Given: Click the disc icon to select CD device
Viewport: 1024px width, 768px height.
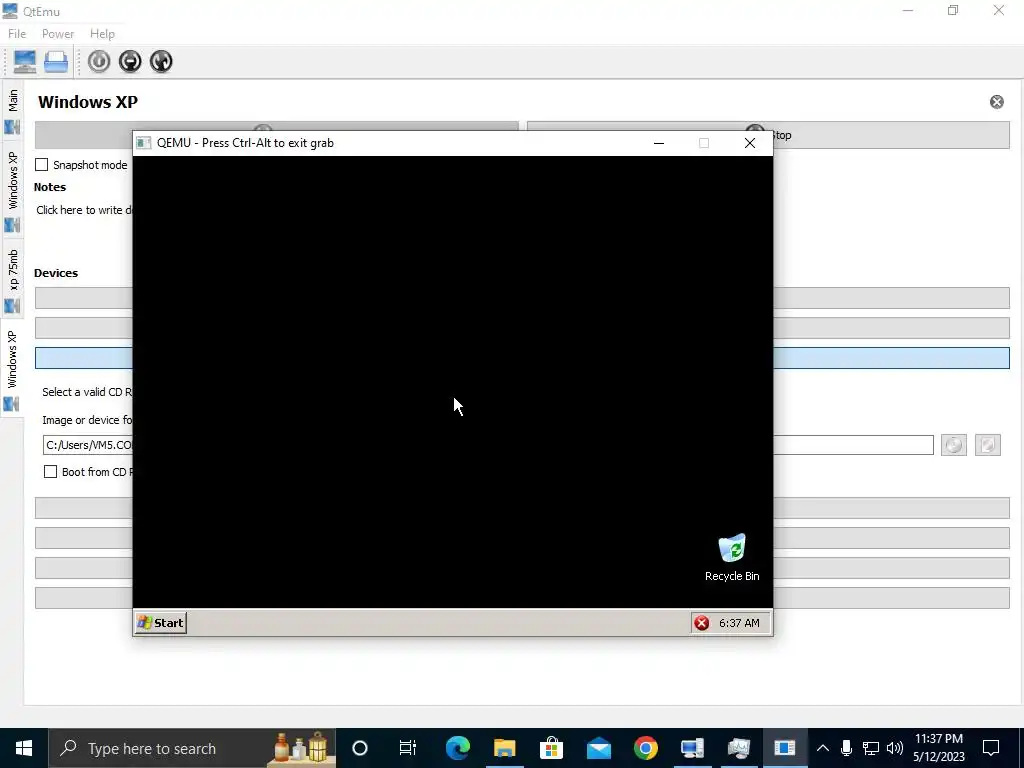Looking at the screenshot, I should (953, 445).
